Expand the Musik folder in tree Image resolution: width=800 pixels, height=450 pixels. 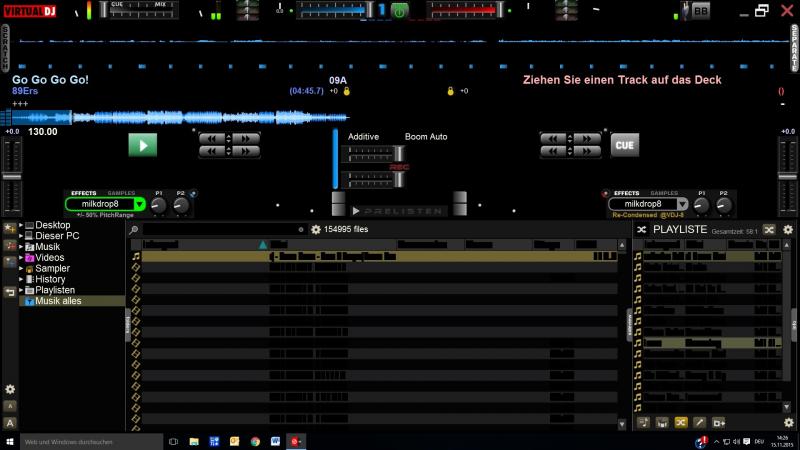21,246
